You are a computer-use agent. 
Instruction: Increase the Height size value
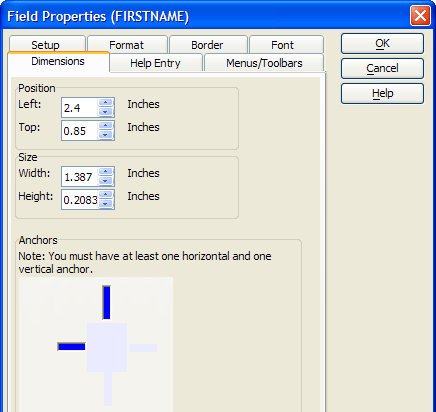click(106, 195)
